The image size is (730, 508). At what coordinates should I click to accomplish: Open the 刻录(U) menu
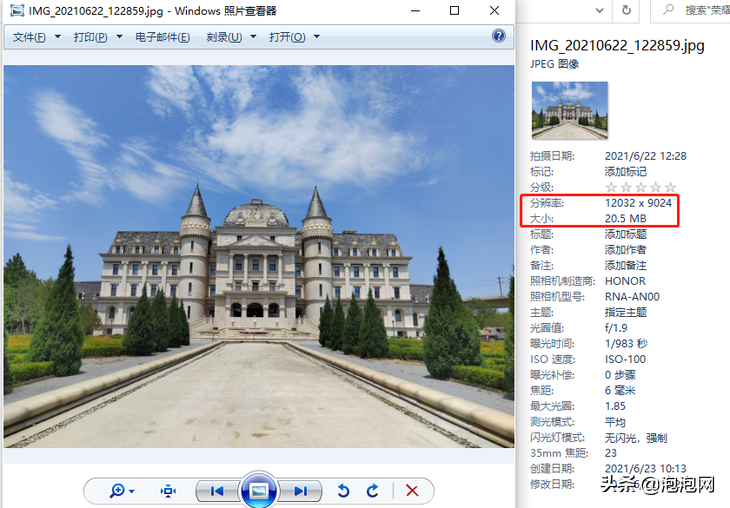pyautogui.click(x=224, y=37)
